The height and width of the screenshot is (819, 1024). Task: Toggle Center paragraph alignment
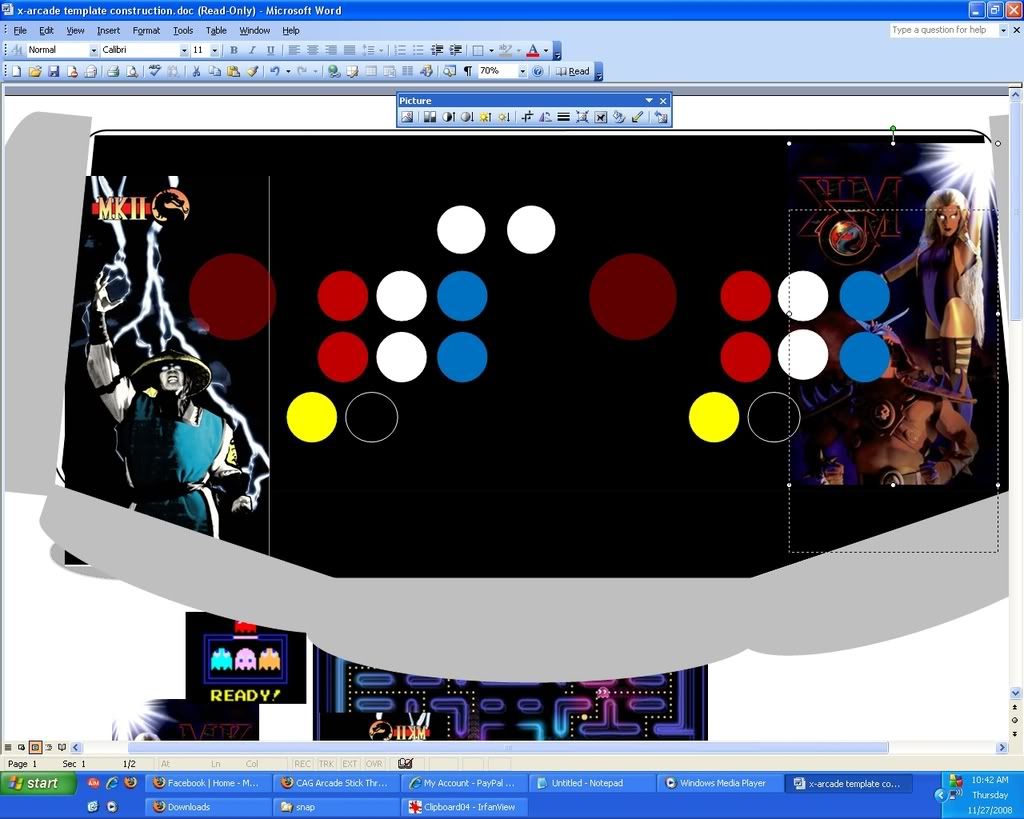coord(313,50)
